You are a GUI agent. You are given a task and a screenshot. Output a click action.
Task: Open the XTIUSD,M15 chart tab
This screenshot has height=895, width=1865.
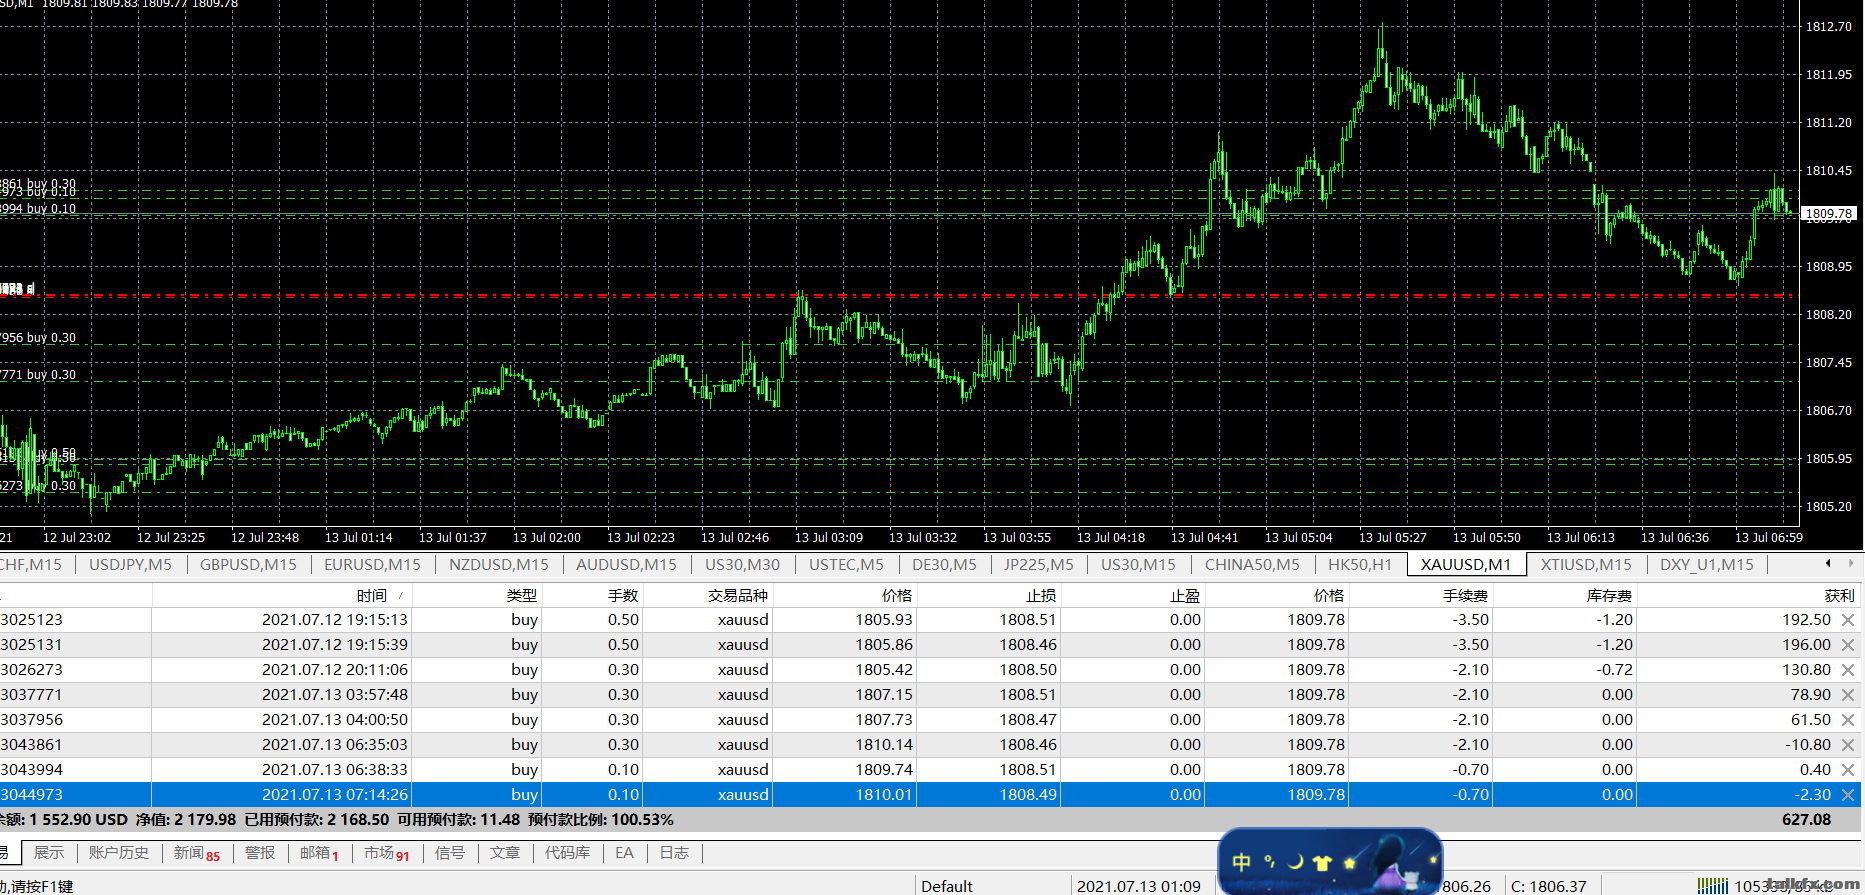[x=1585, y=565]
